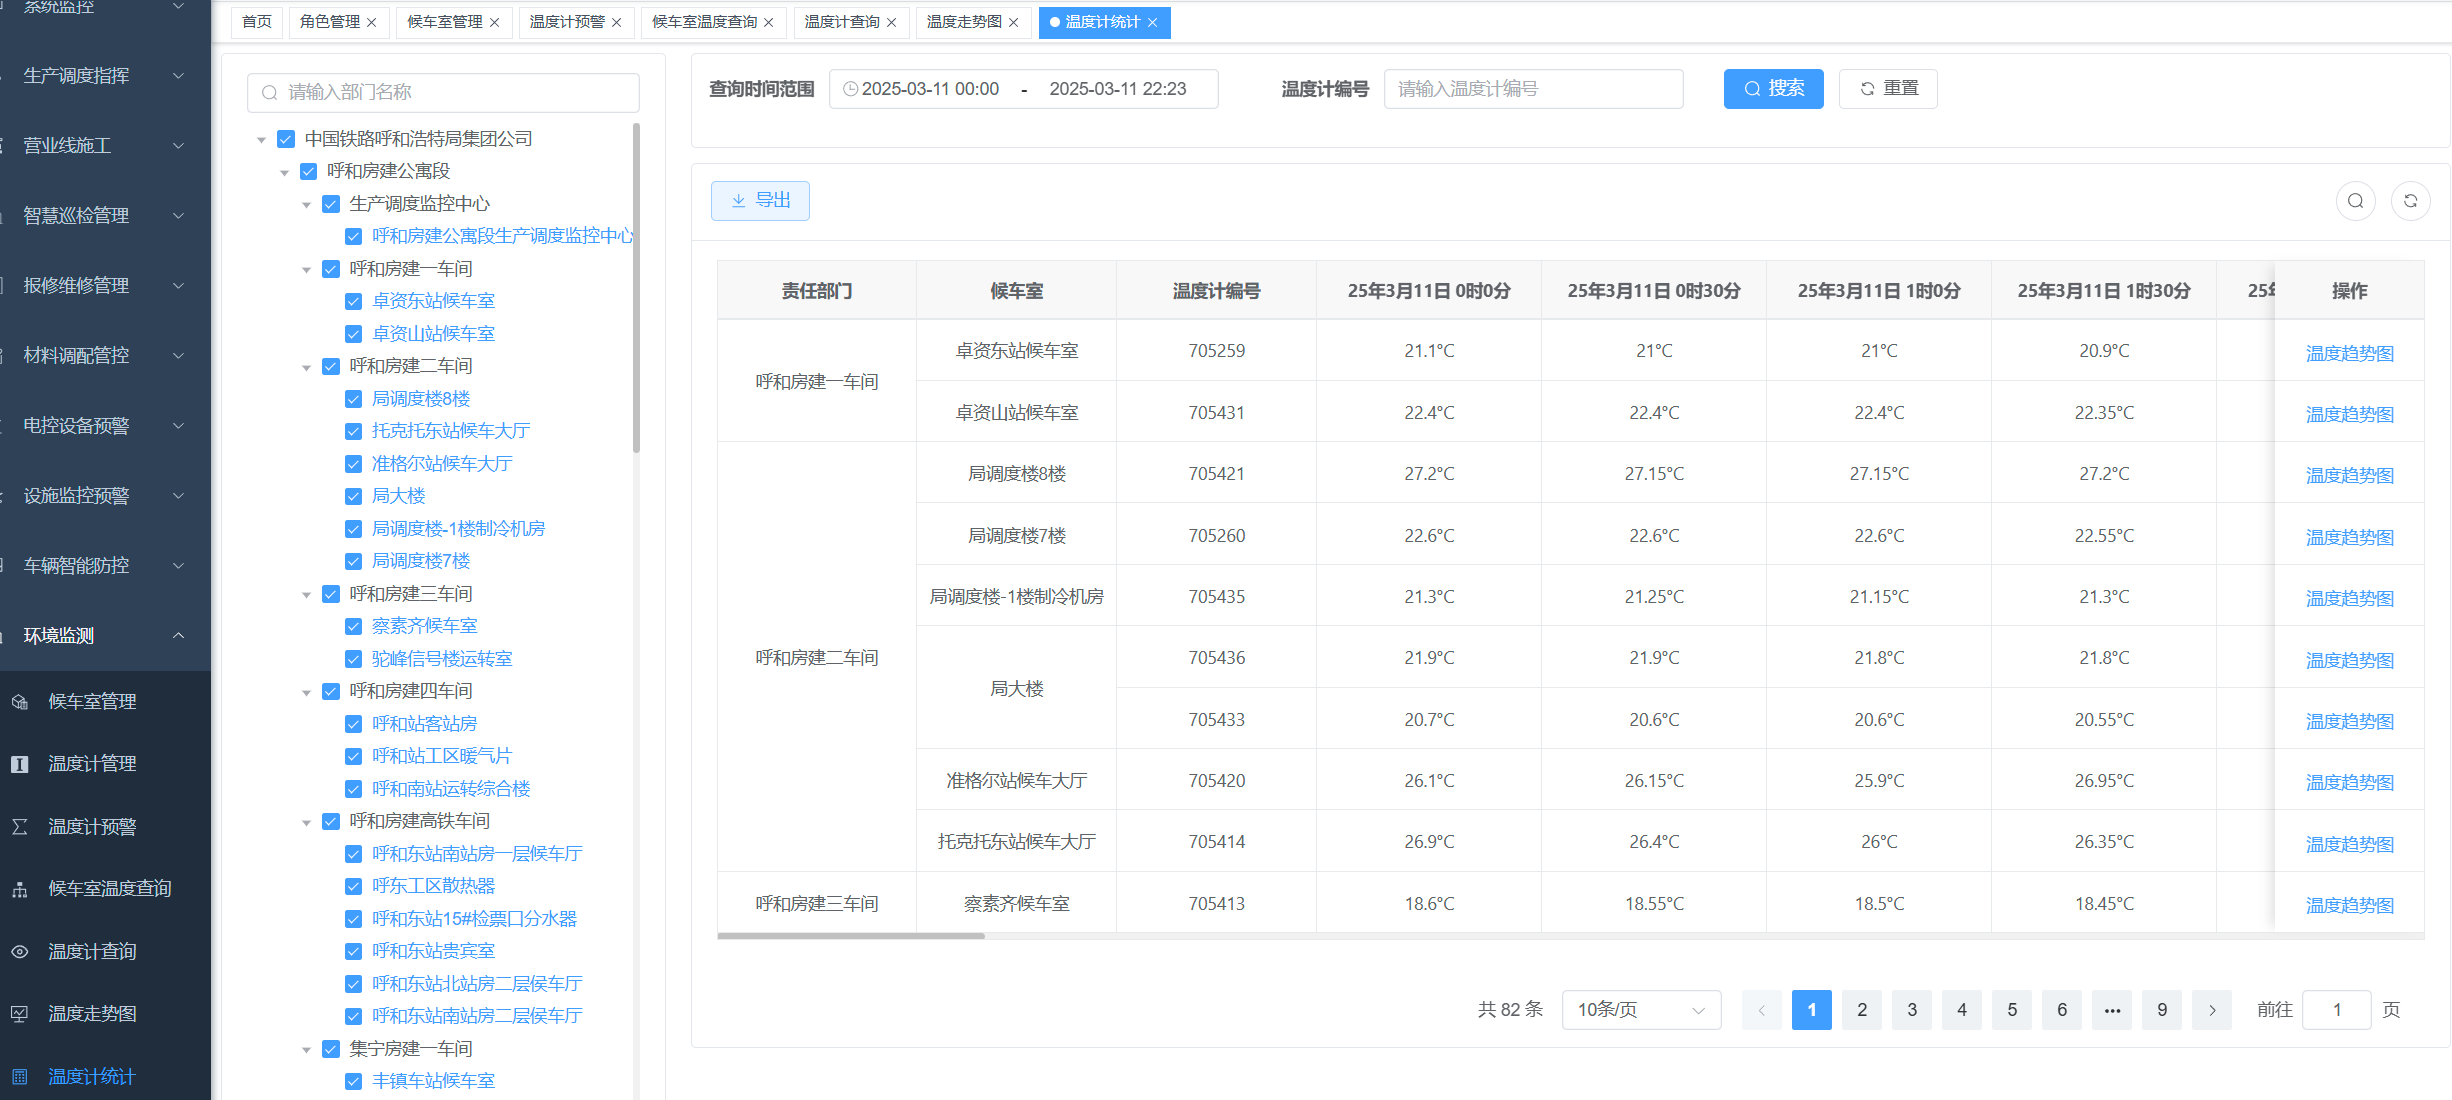Go to page 2 of results
This screenshot has height=1100, width=2452.
(1862, 1010)
